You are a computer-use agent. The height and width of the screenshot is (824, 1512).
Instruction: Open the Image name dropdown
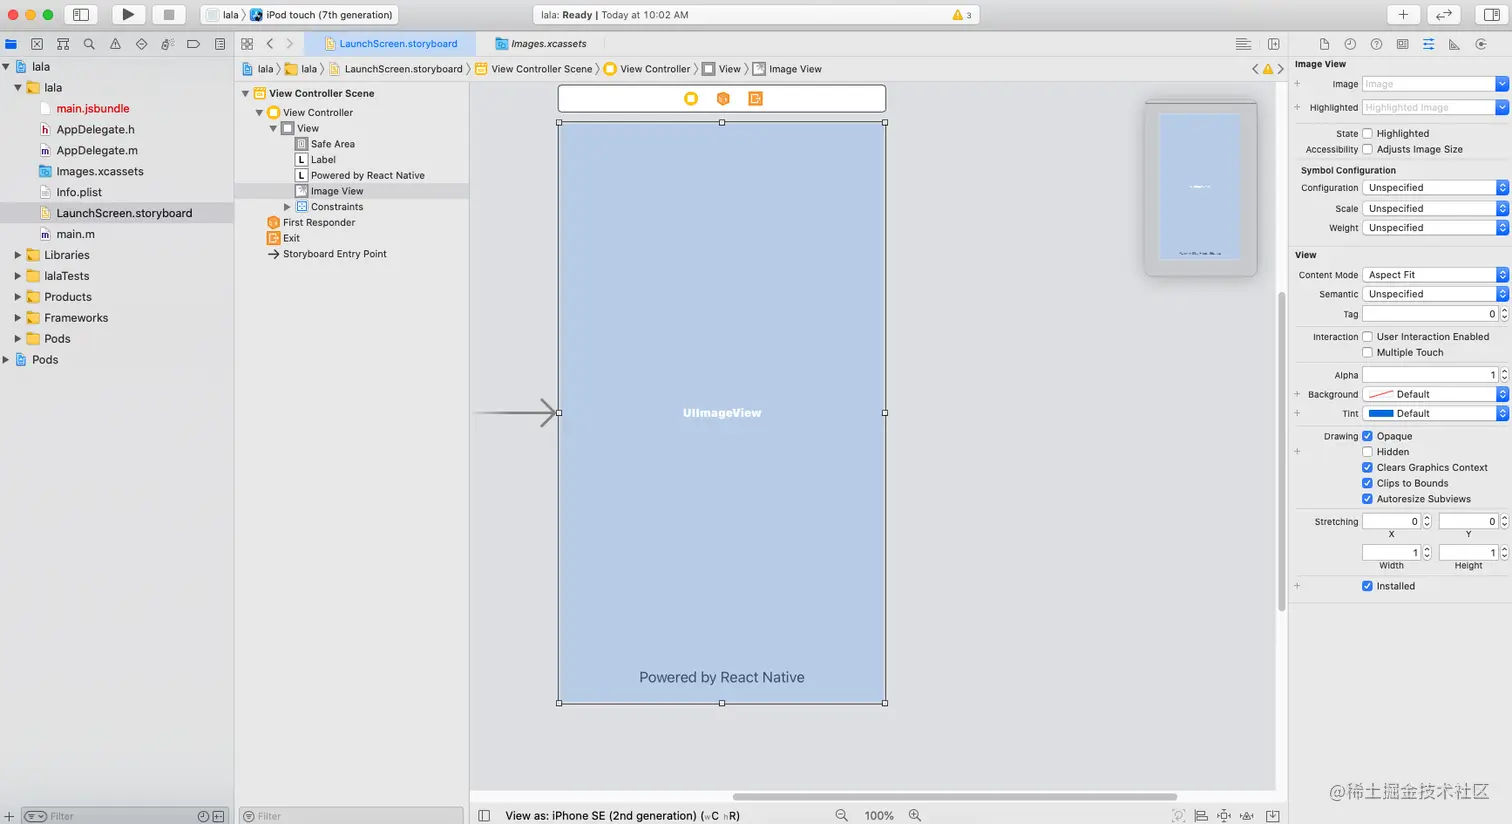1502,84
